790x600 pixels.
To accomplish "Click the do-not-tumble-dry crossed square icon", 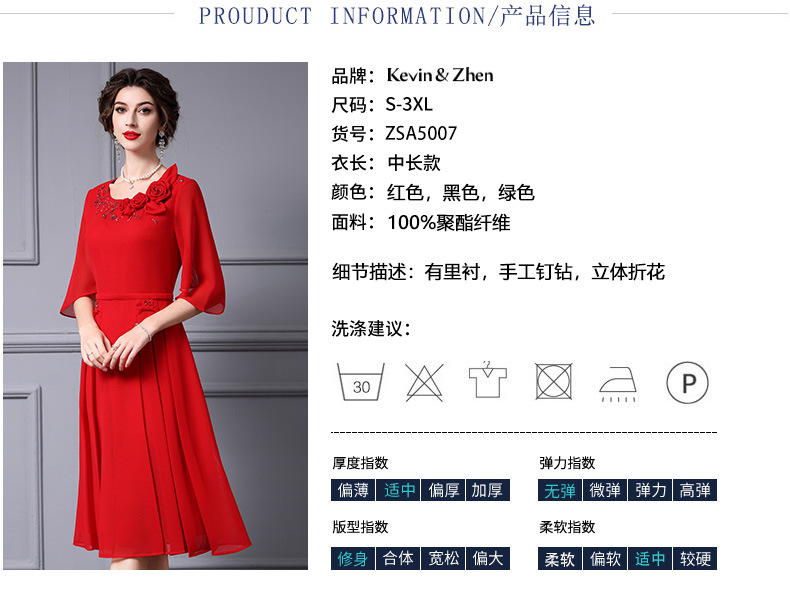I will pos(553,381).
